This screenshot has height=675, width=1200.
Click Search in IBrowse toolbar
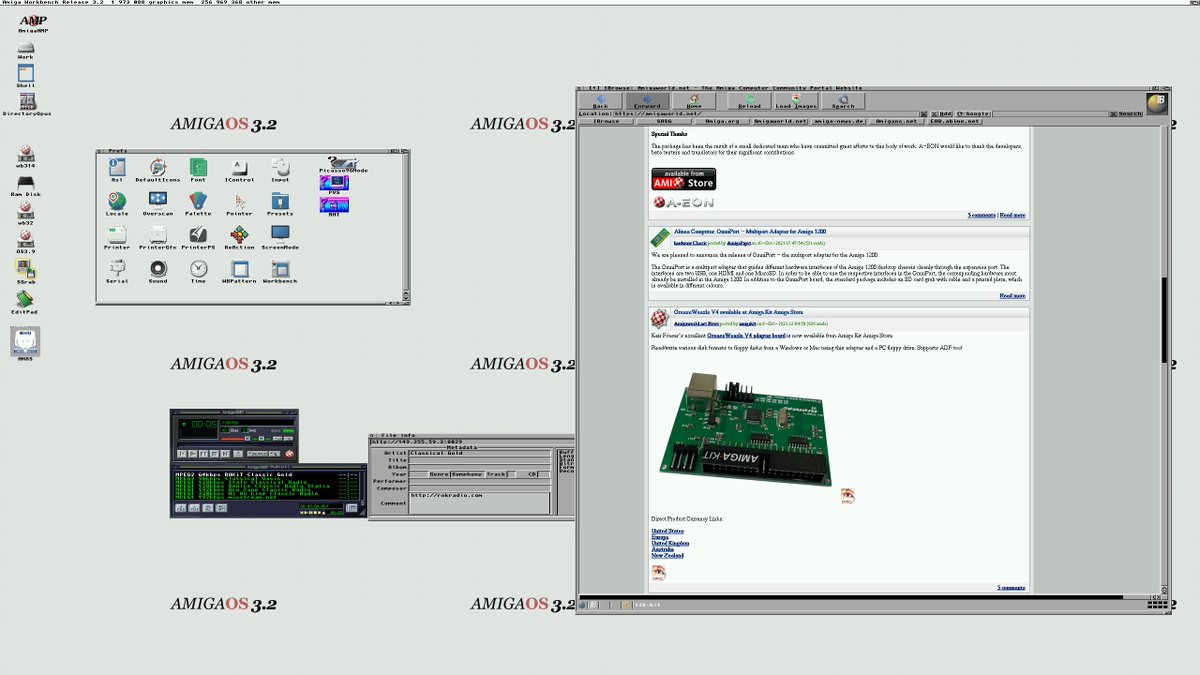[x=843, y=100]
